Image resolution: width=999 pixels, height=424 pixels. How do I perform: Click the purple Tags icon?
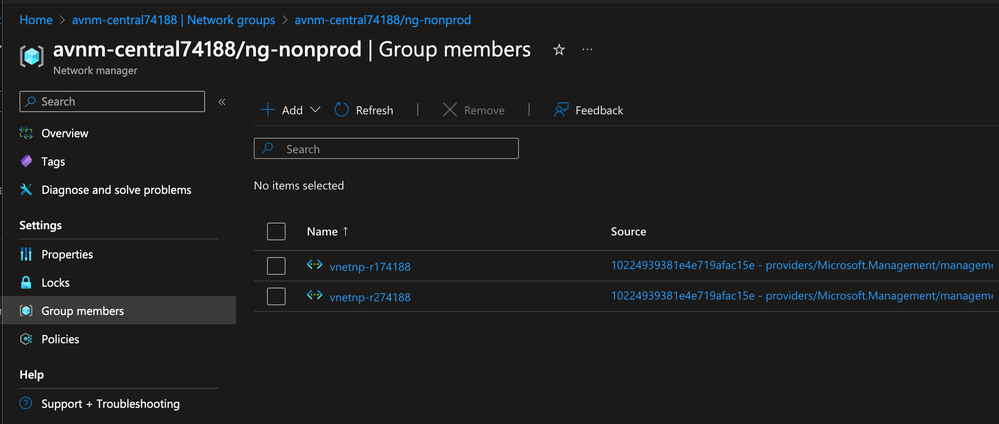click(x=26, y=161)
